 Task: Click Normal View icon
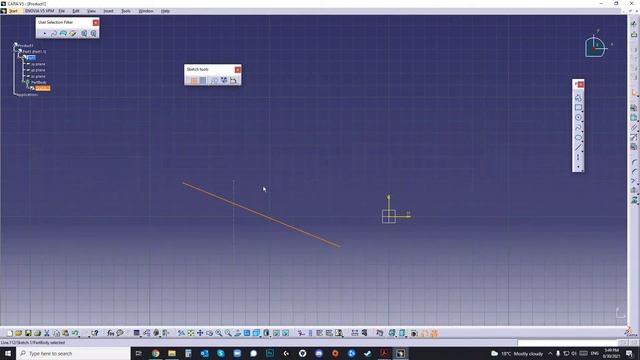(238, 333)
